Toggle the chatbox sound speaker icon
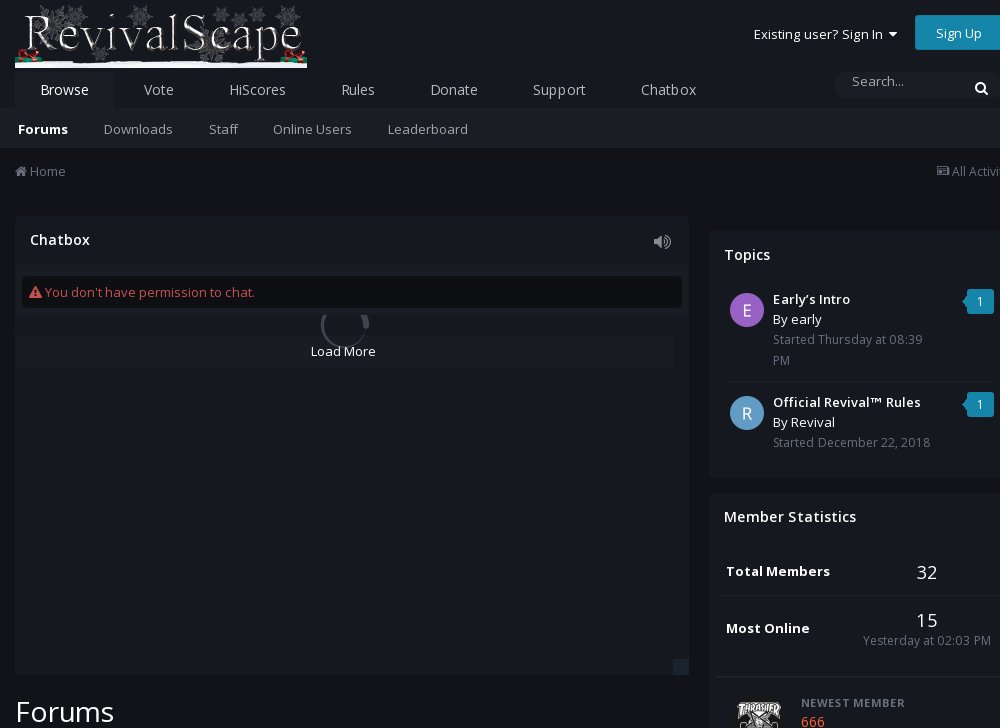1000x728 pixels. (662, 241)
